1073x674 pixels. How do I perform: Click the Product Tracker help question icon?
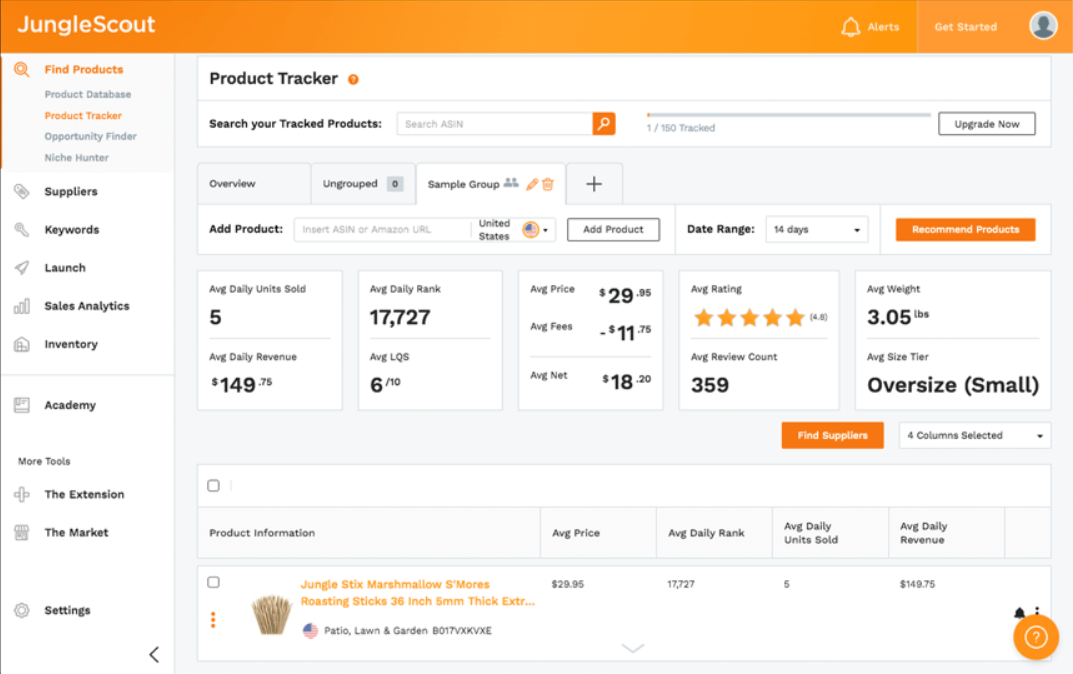coord(353,79)
